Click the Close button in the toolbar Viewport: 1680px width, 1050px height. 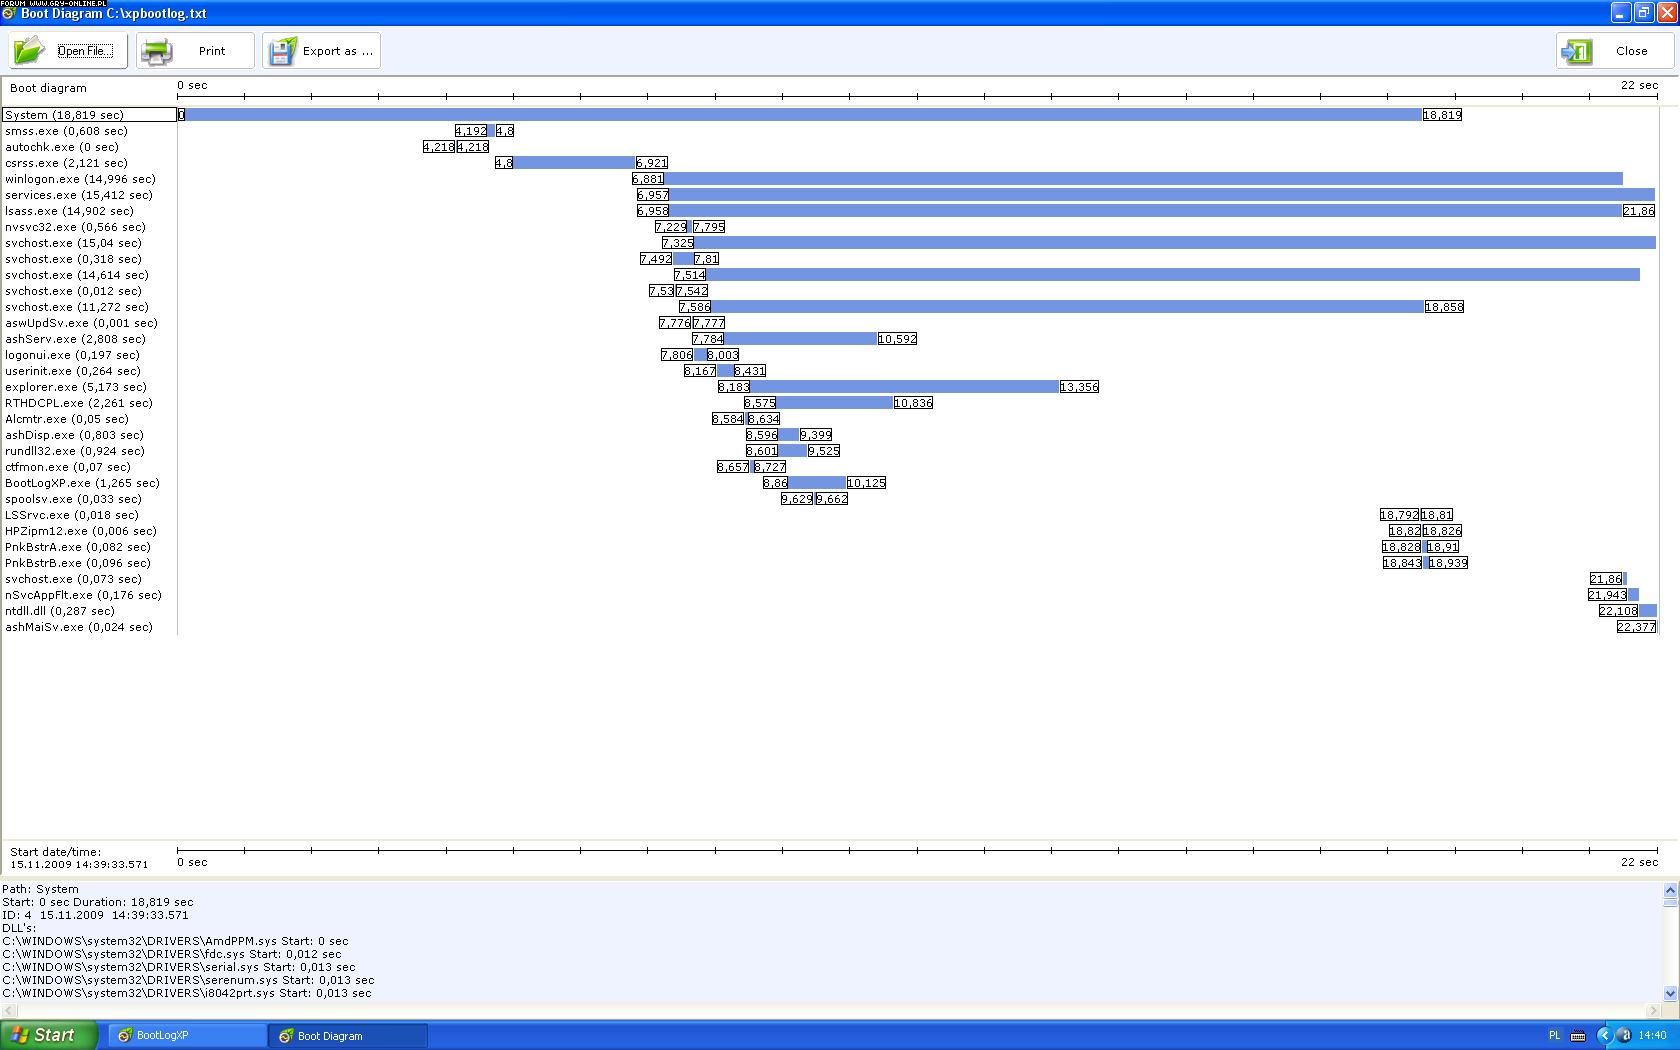click(1613, 51)
